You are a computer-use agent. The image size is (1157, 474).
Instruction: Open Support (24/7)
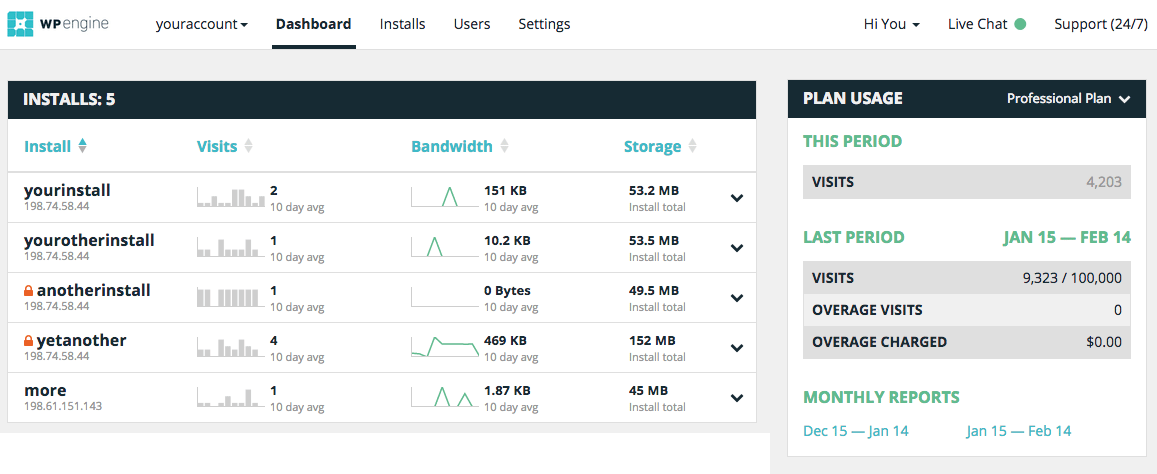pos(1100,24)
